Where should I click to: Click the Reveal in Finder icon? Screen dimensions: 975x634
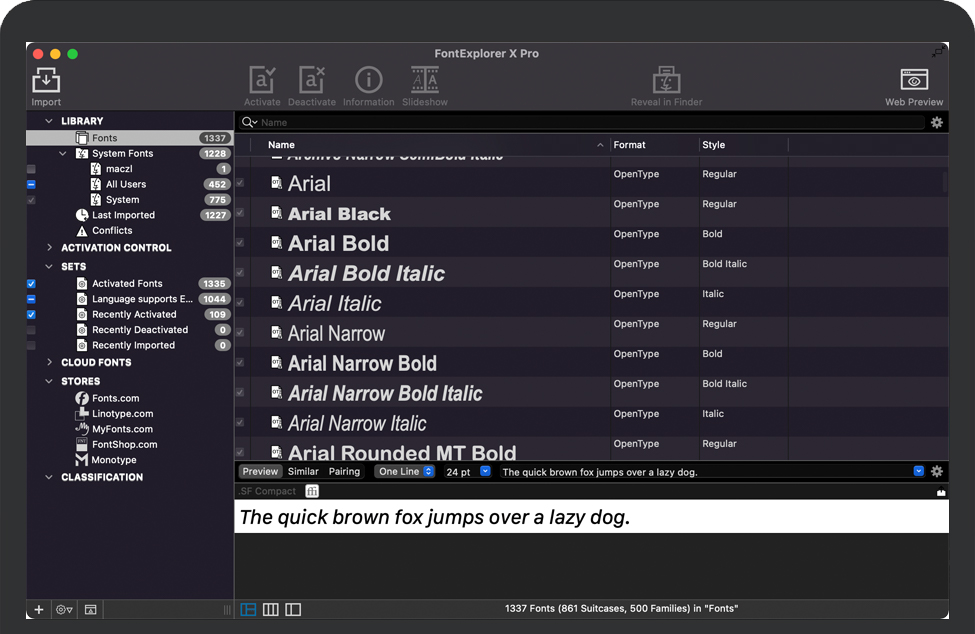(x=666, y=81)
